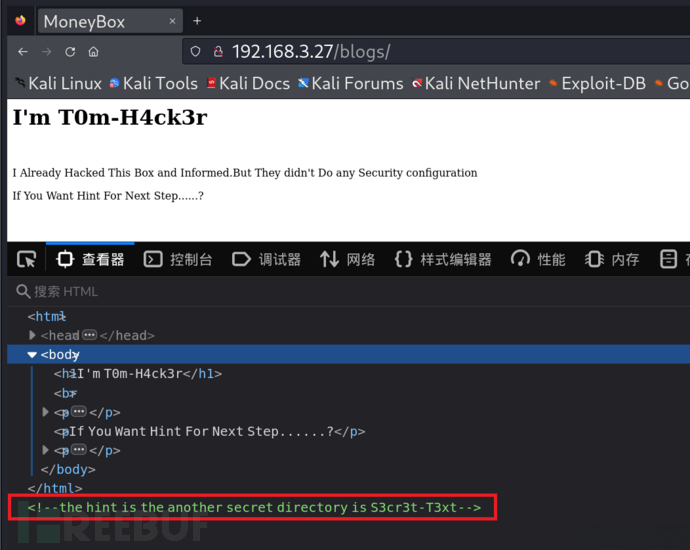Switch to the 网络 network tab
Viewport: 690px width, 550px height.
(348, 259)
